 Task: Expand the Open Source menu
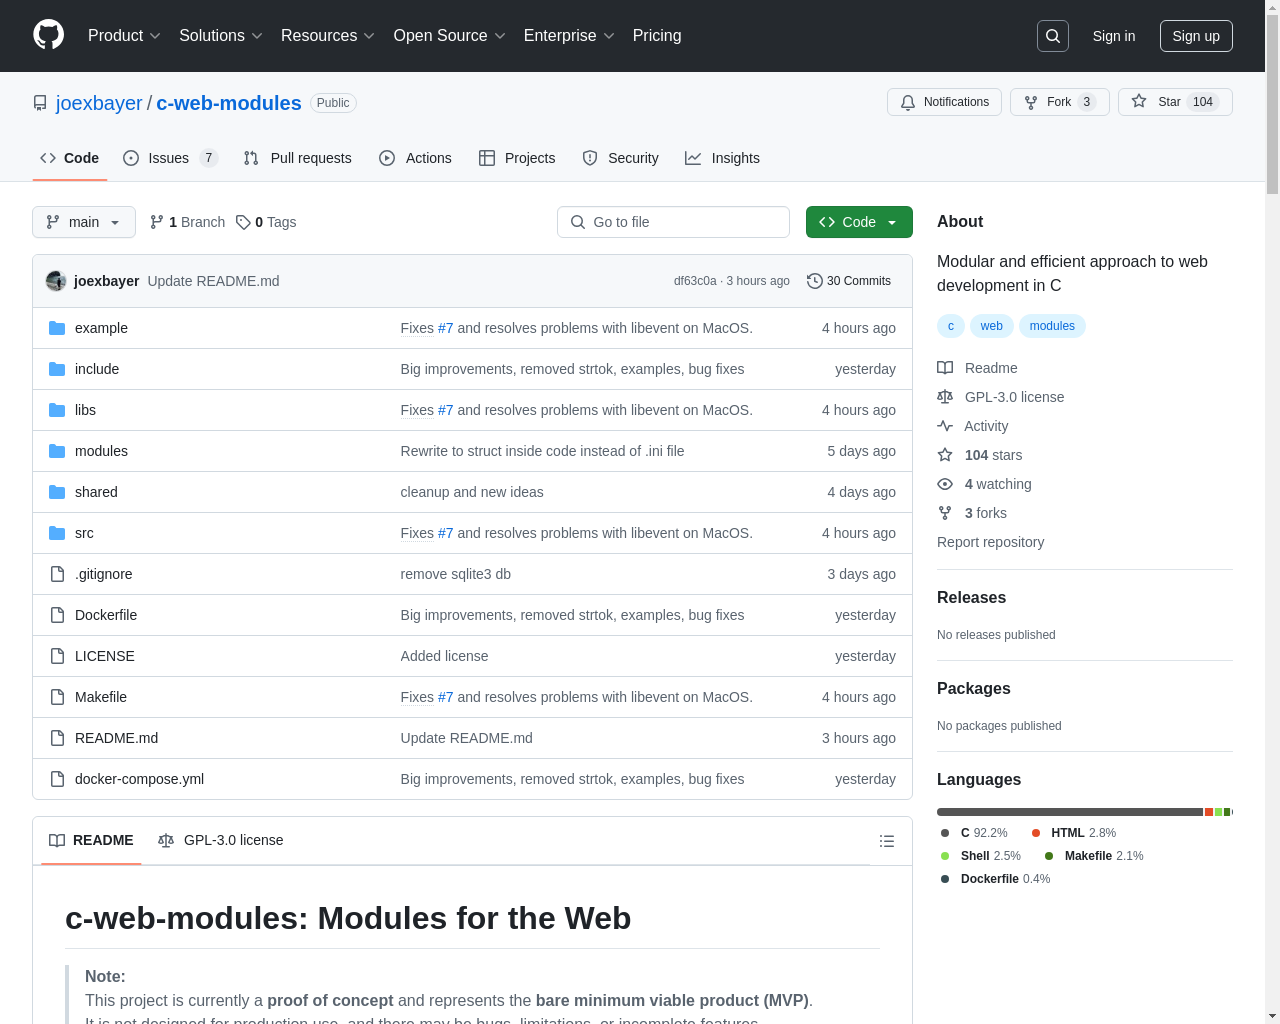(x=450, y=36)
